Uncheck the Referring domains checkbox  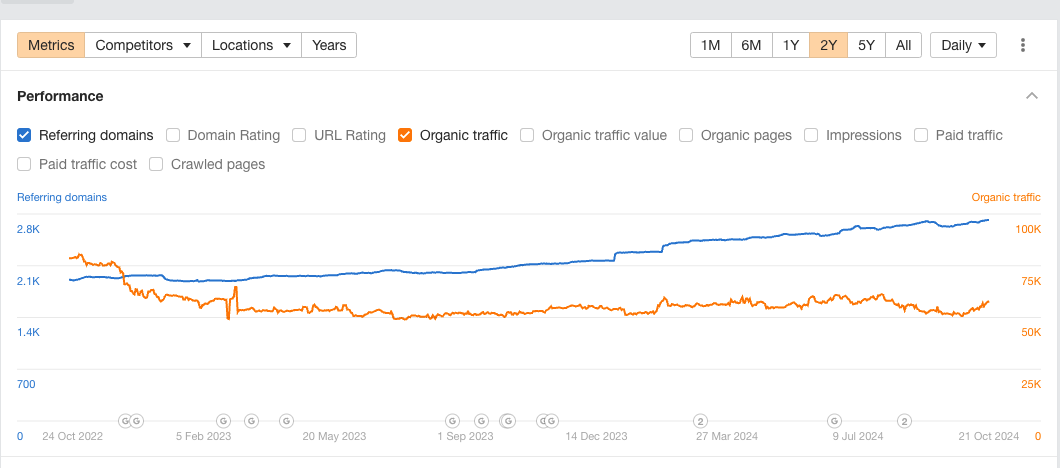pyautogui.click(x=25, y=135)
